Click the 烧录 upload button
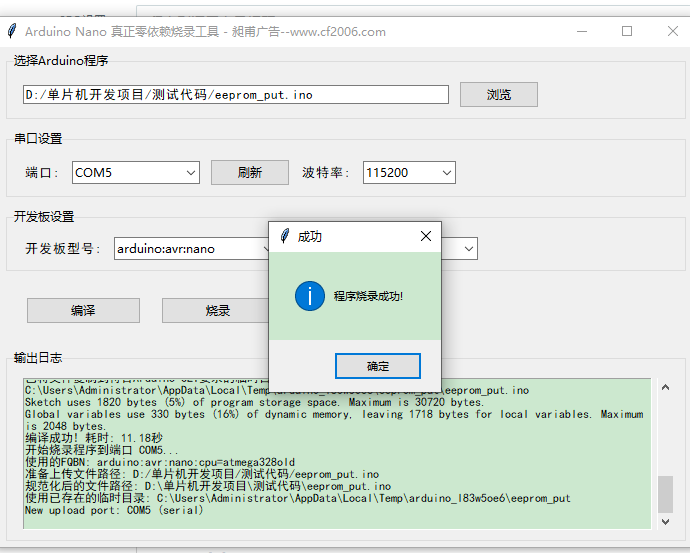 pyautogui.click(x=216, y=311)
